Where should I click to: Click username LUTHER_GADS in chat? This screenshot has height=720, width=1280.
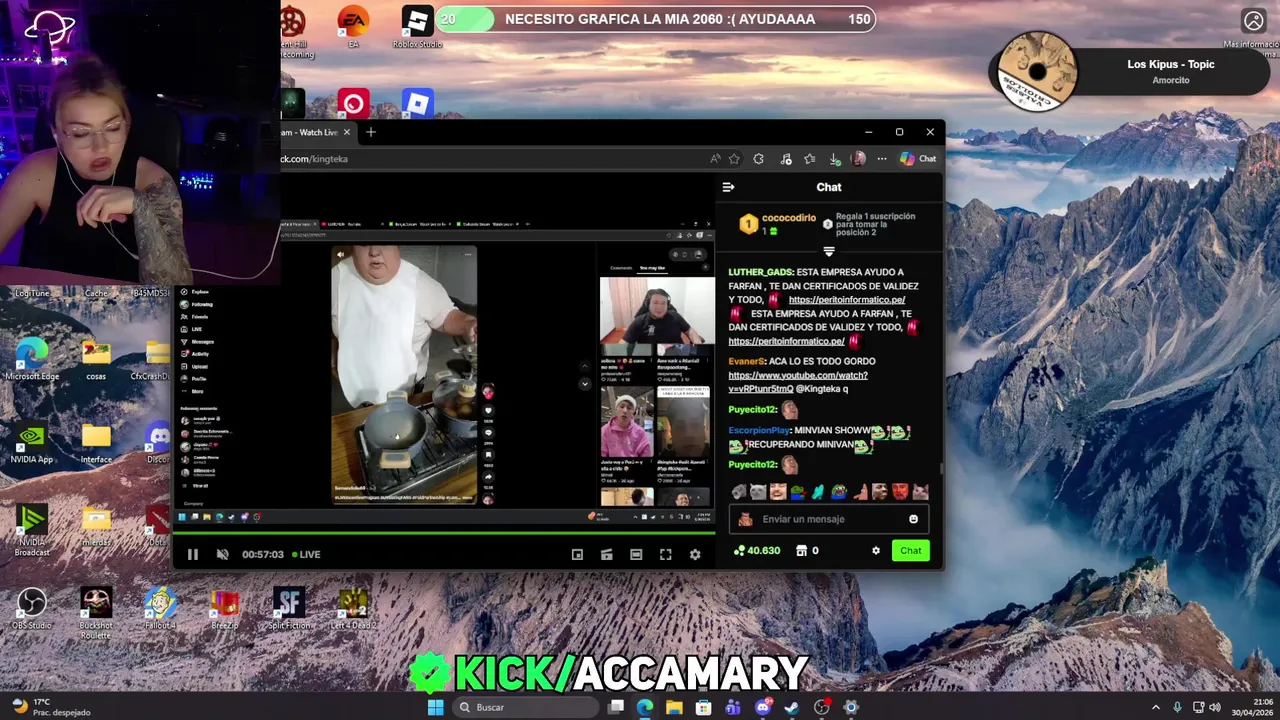[x=760, y=272]
